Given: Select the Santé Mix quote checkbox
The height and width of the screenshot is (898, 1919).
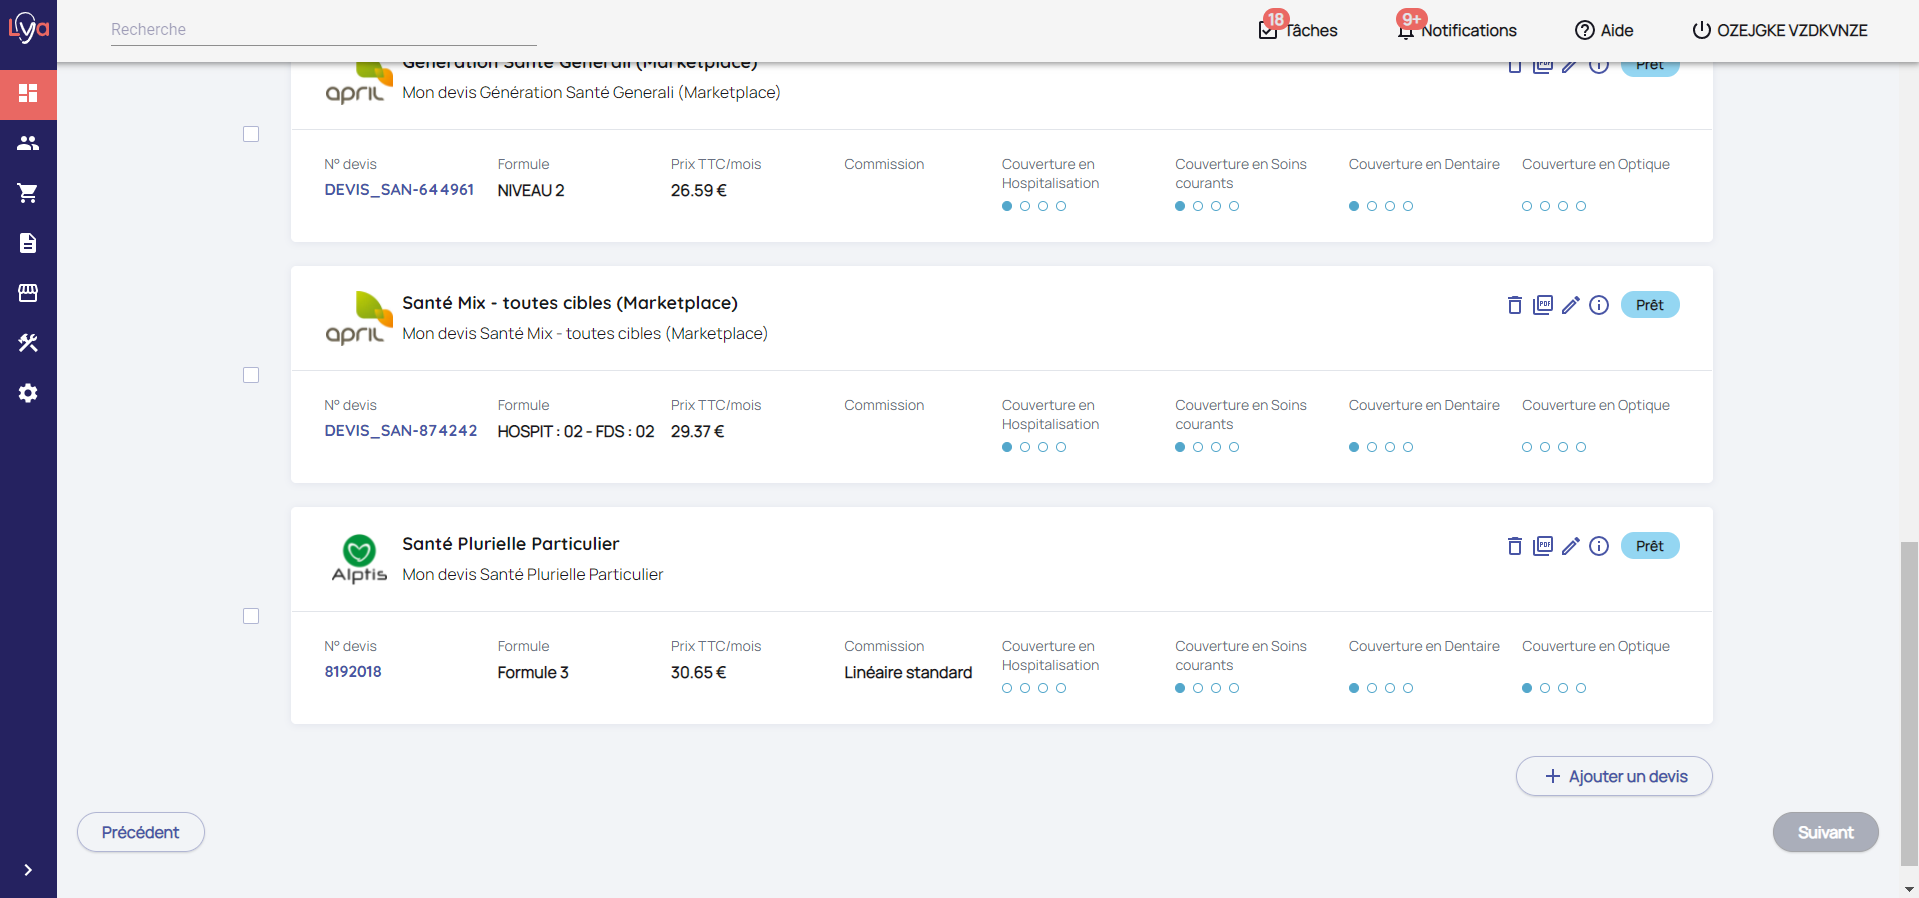Looking at the screenshot, I should pos(251,375).
